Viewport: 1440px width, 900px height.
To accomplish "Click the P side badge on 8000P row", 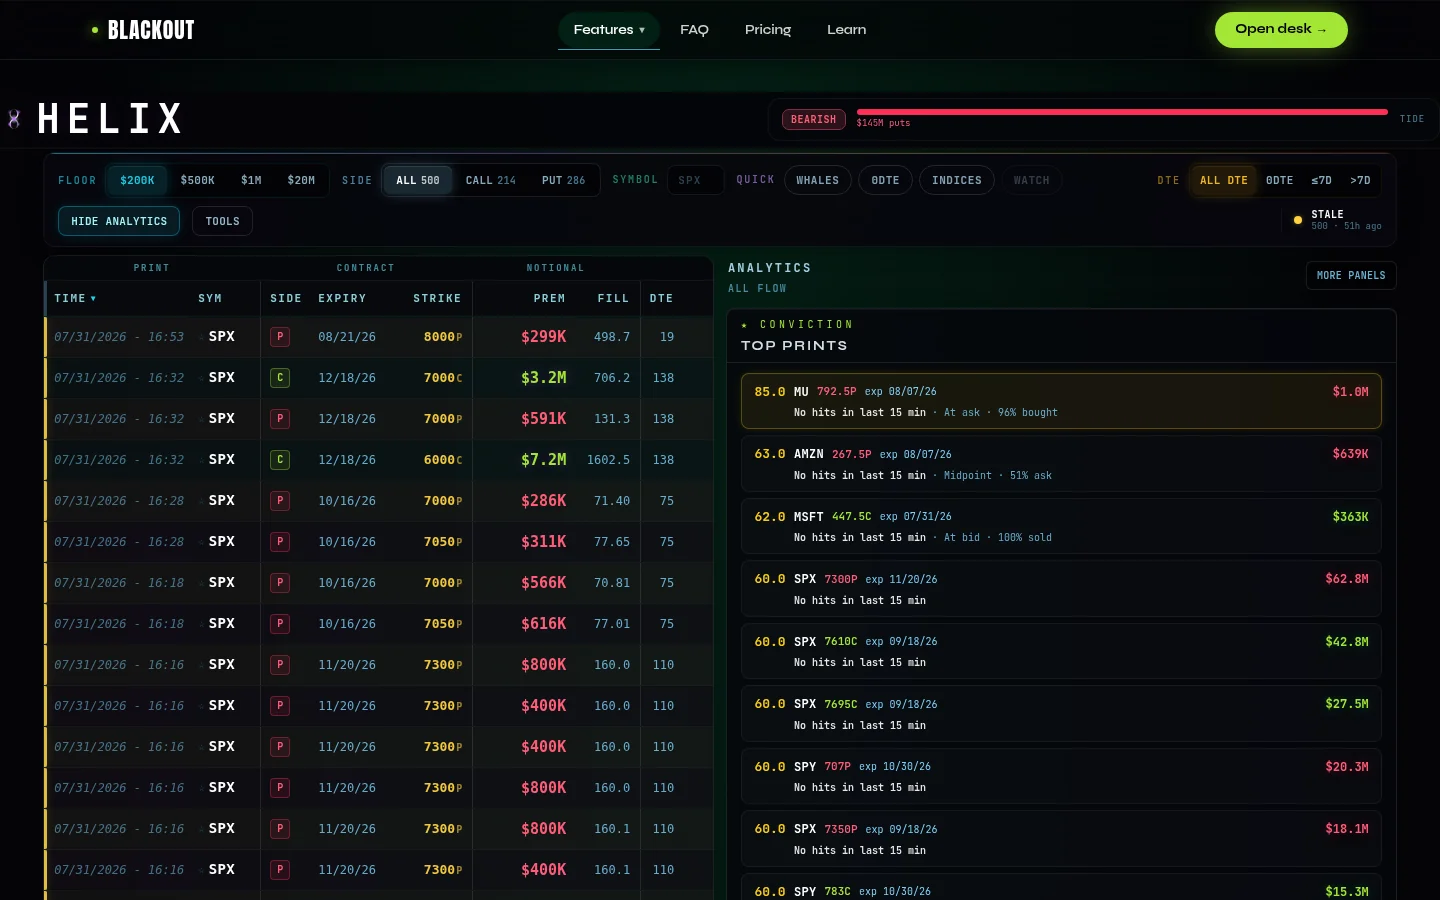I will pyautogui.click(x=280, y=337).
